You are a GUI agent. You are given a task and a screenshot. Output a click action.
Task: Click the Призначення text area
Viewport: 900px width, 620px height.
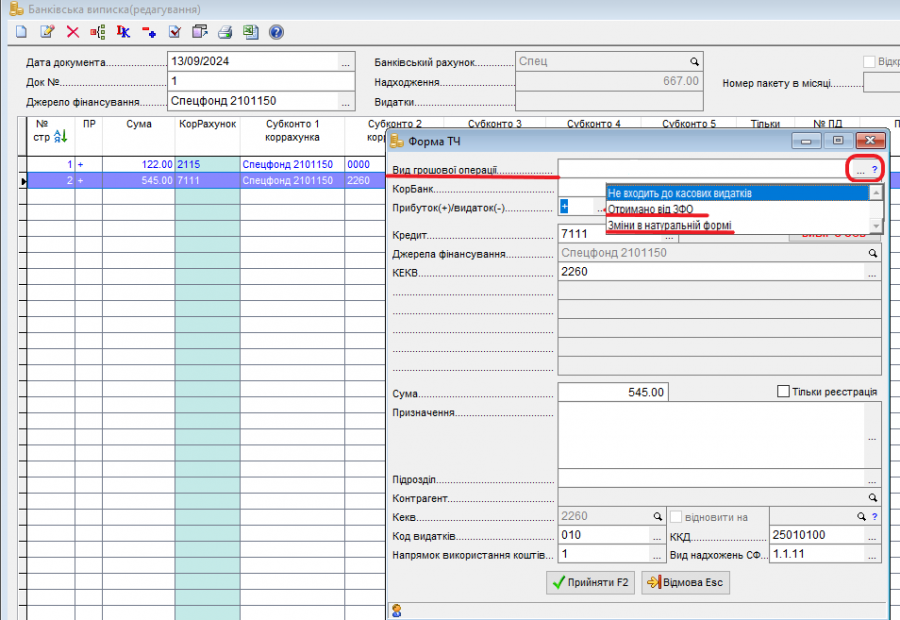pyautogui.click(x=710, y=435)
